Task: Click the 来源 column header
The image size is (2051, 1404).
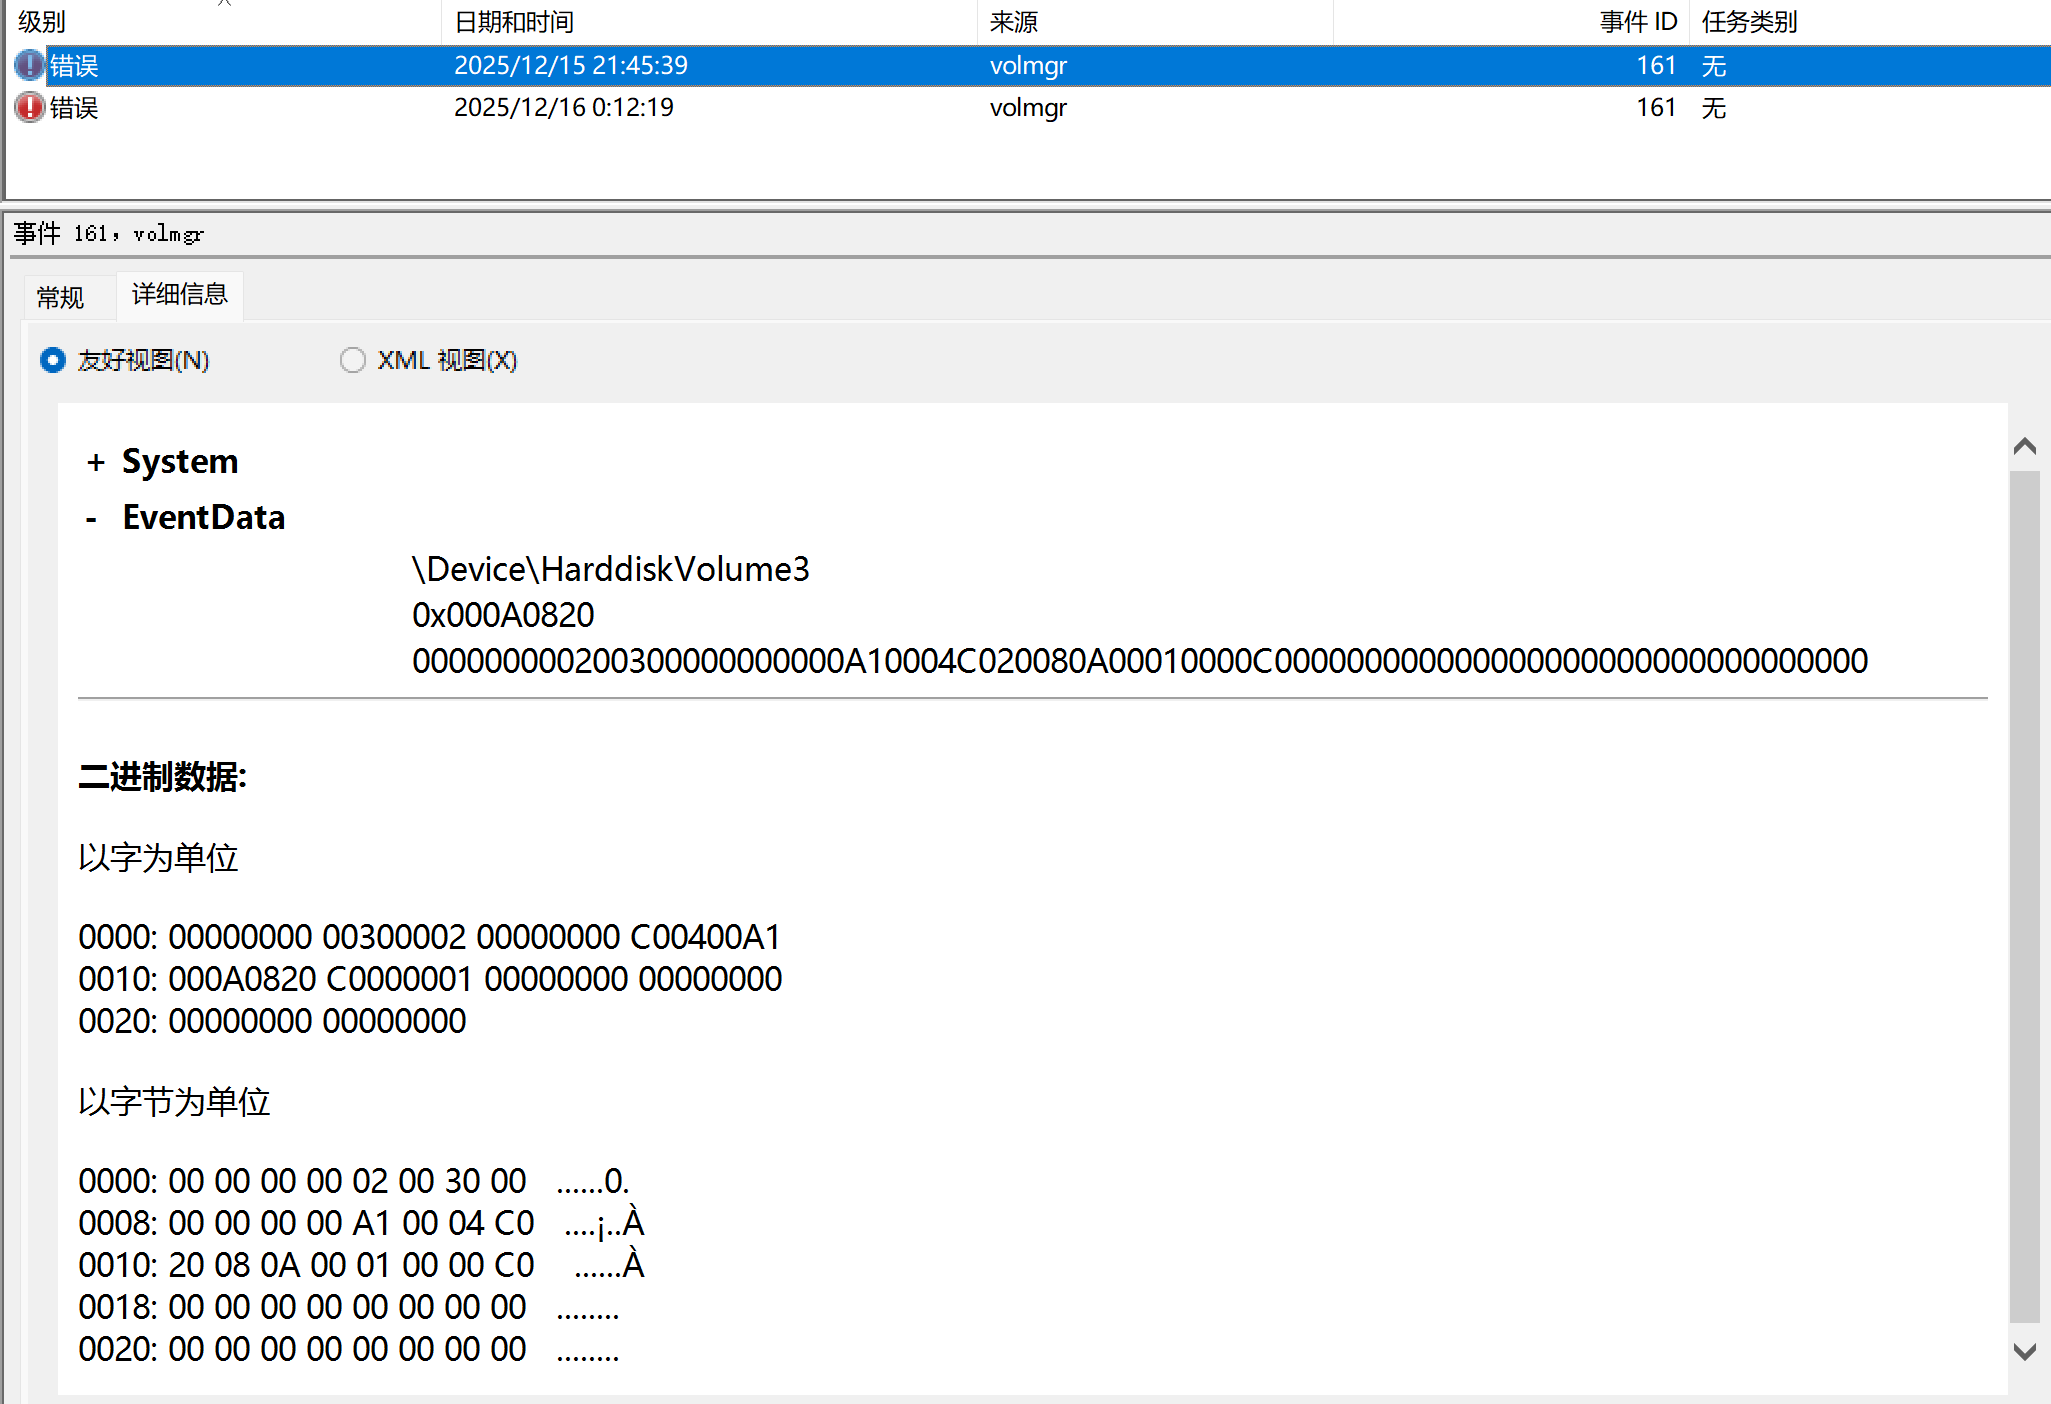Action: pos(1013,21)
